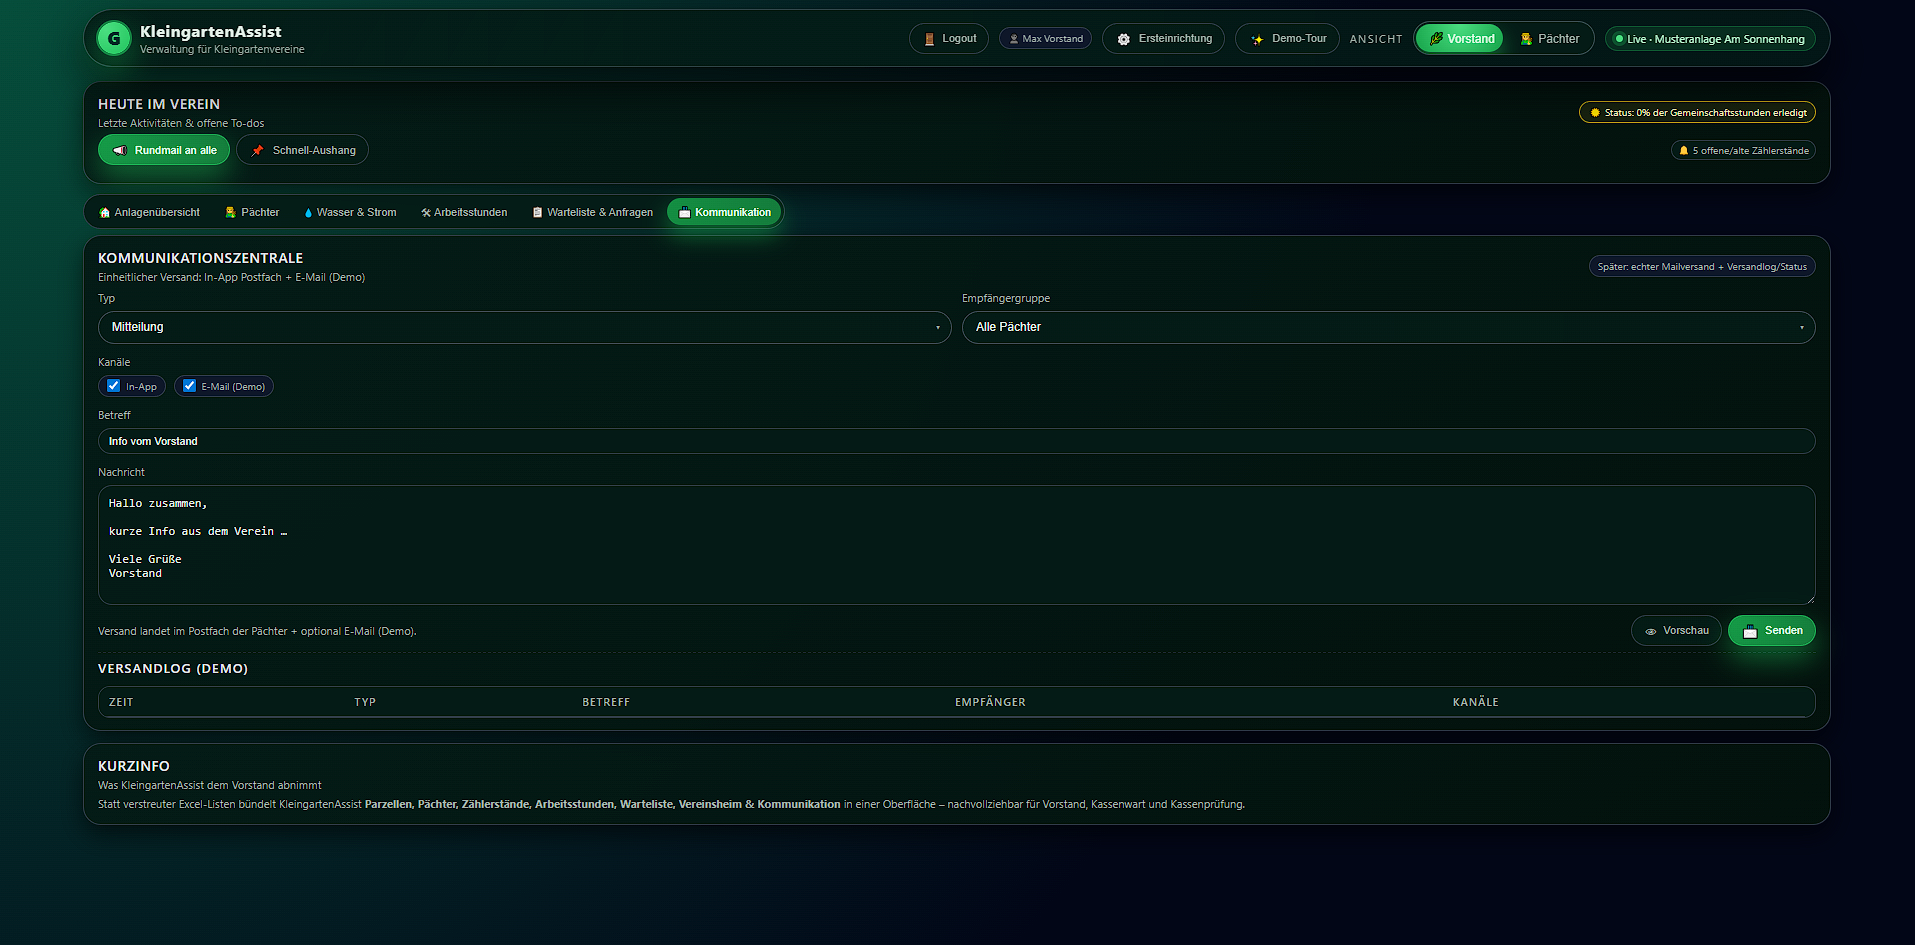Click the Gemeinschaftsstunden status indicator

1697,112
